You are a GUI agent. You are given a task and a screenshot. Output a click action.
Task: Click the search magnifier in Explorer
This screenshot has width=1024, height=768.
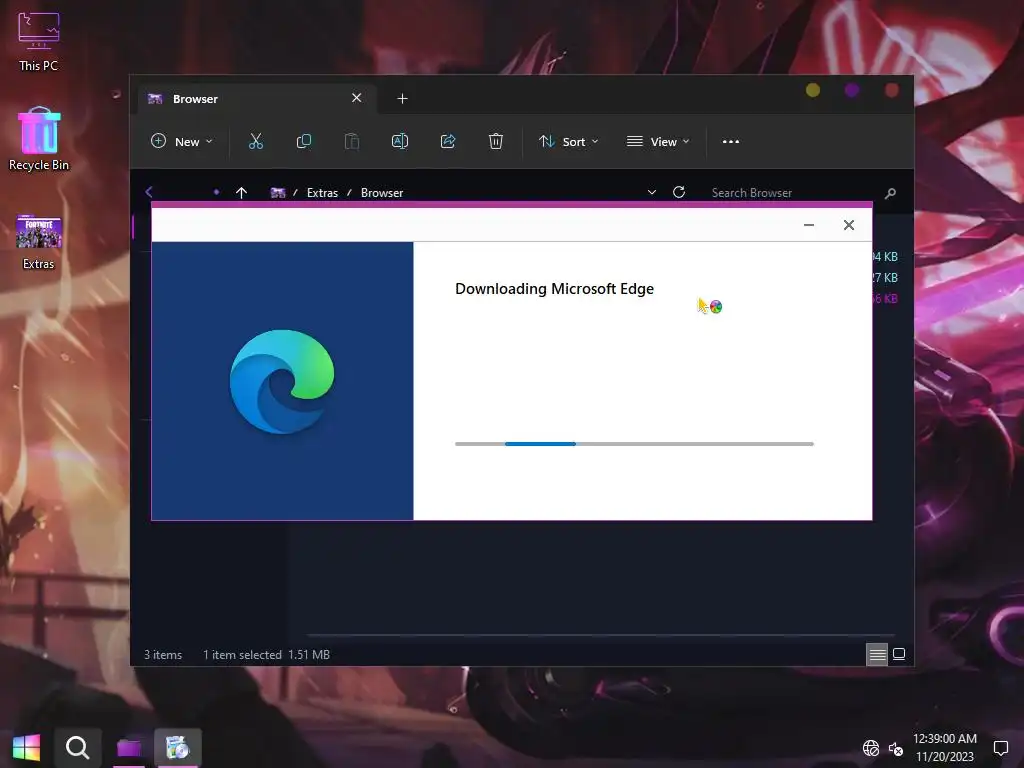(890, 193)
